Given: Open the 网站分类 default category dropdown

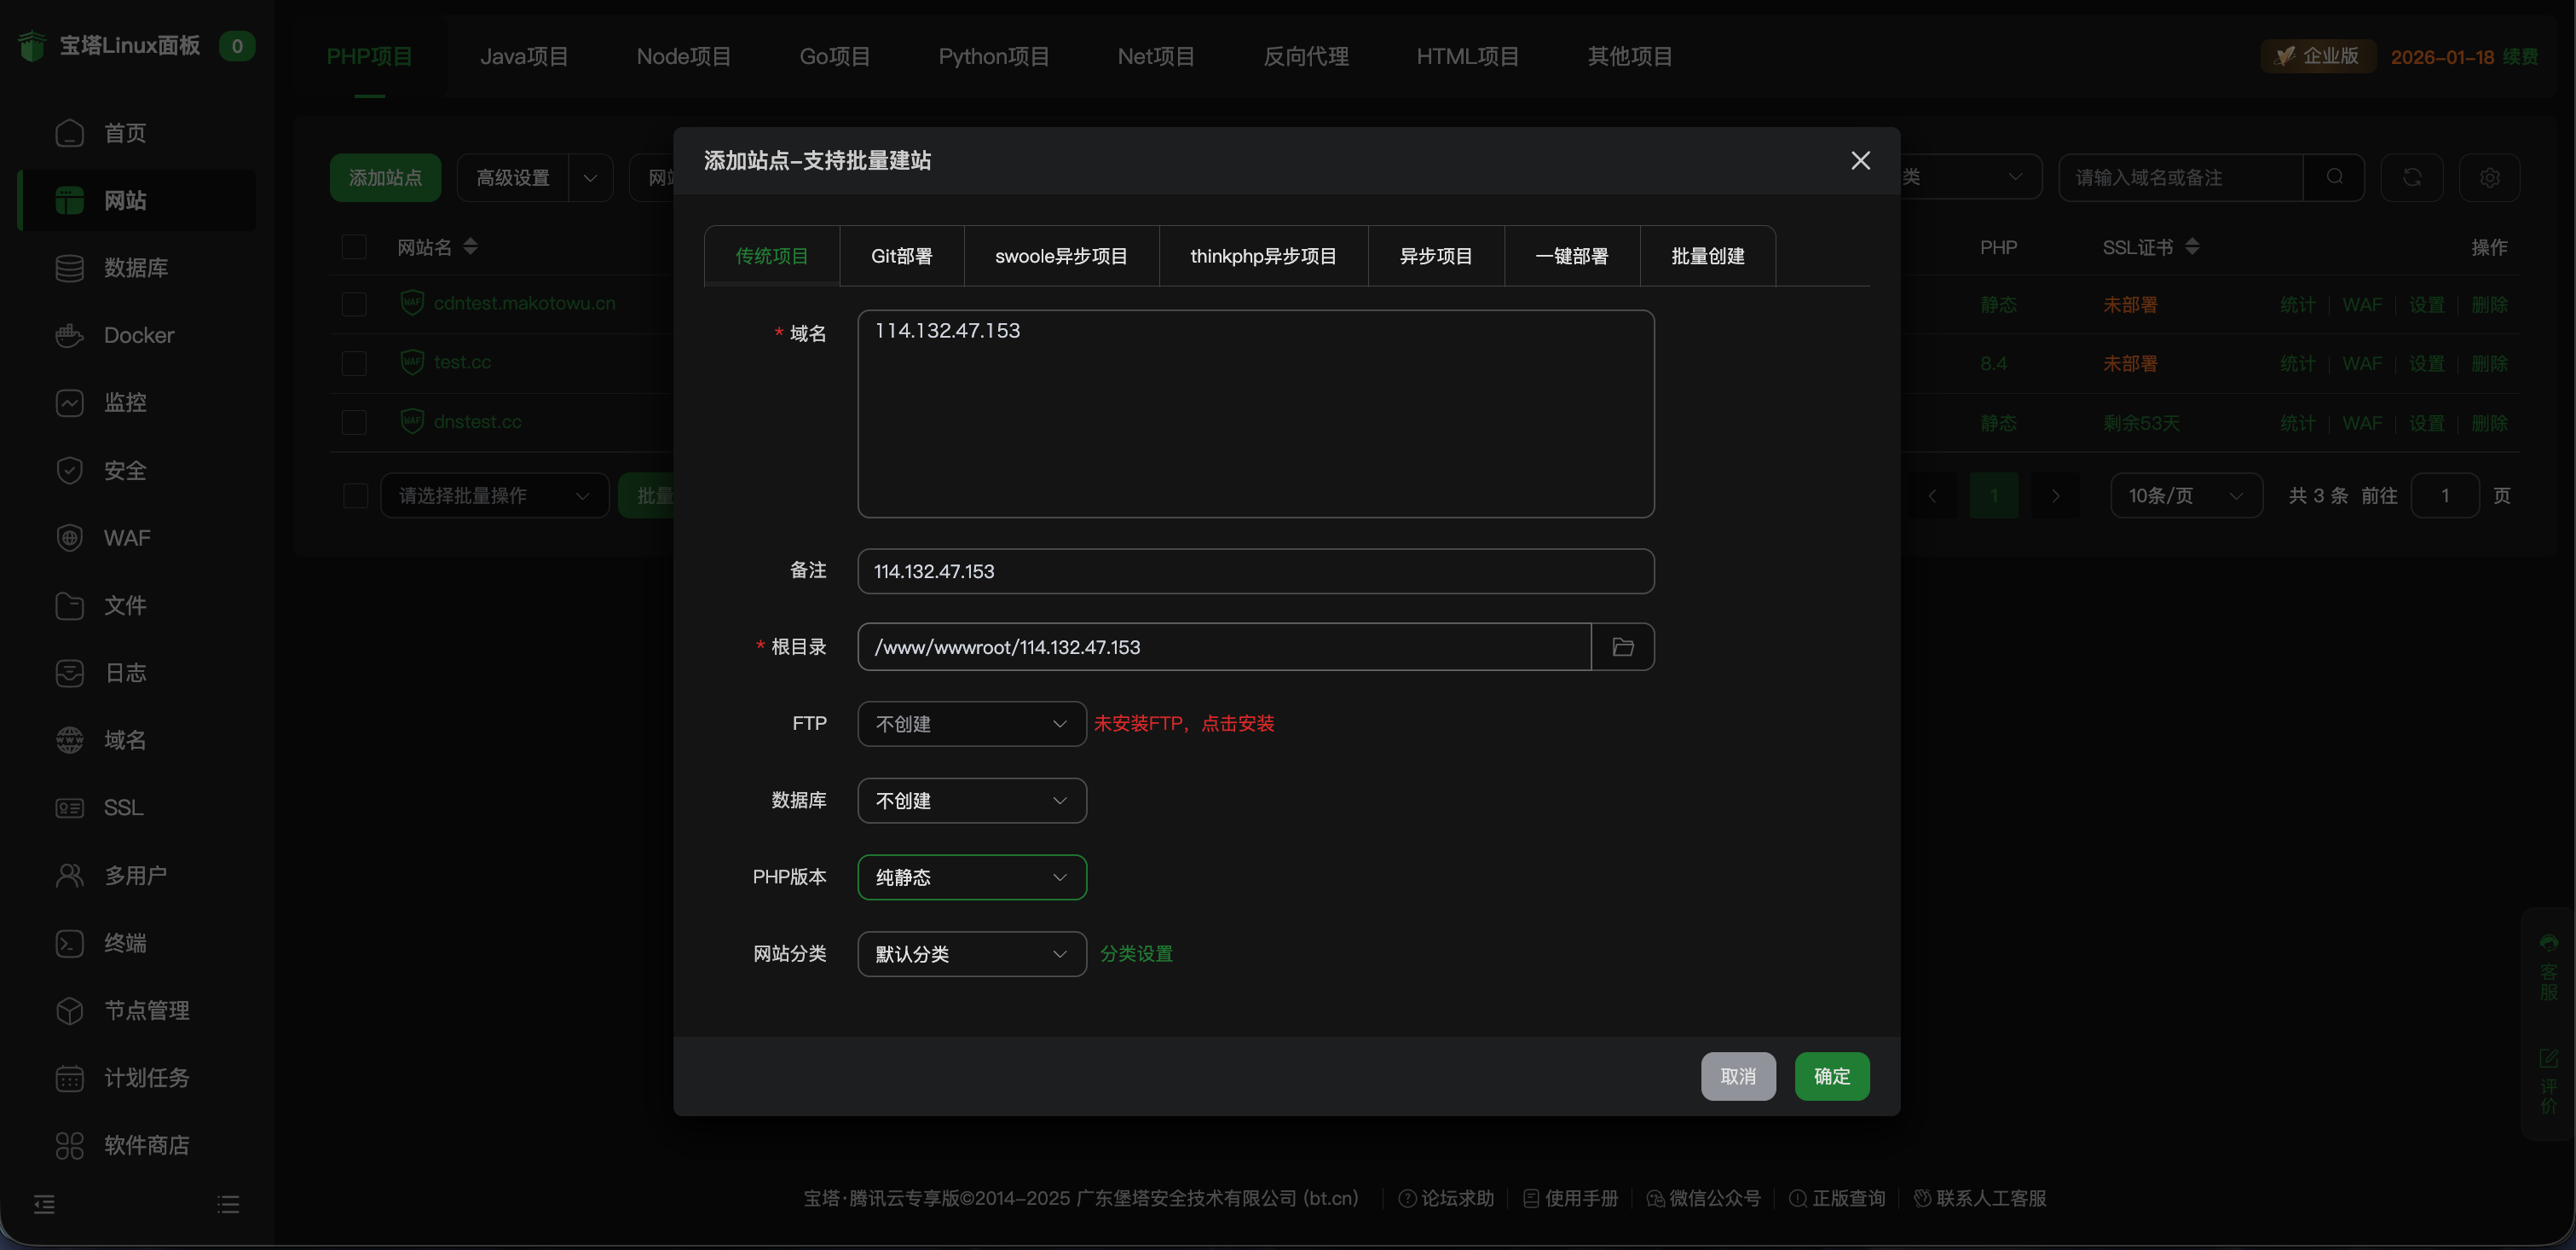Looking at the screenshot, I should [970, 954].
